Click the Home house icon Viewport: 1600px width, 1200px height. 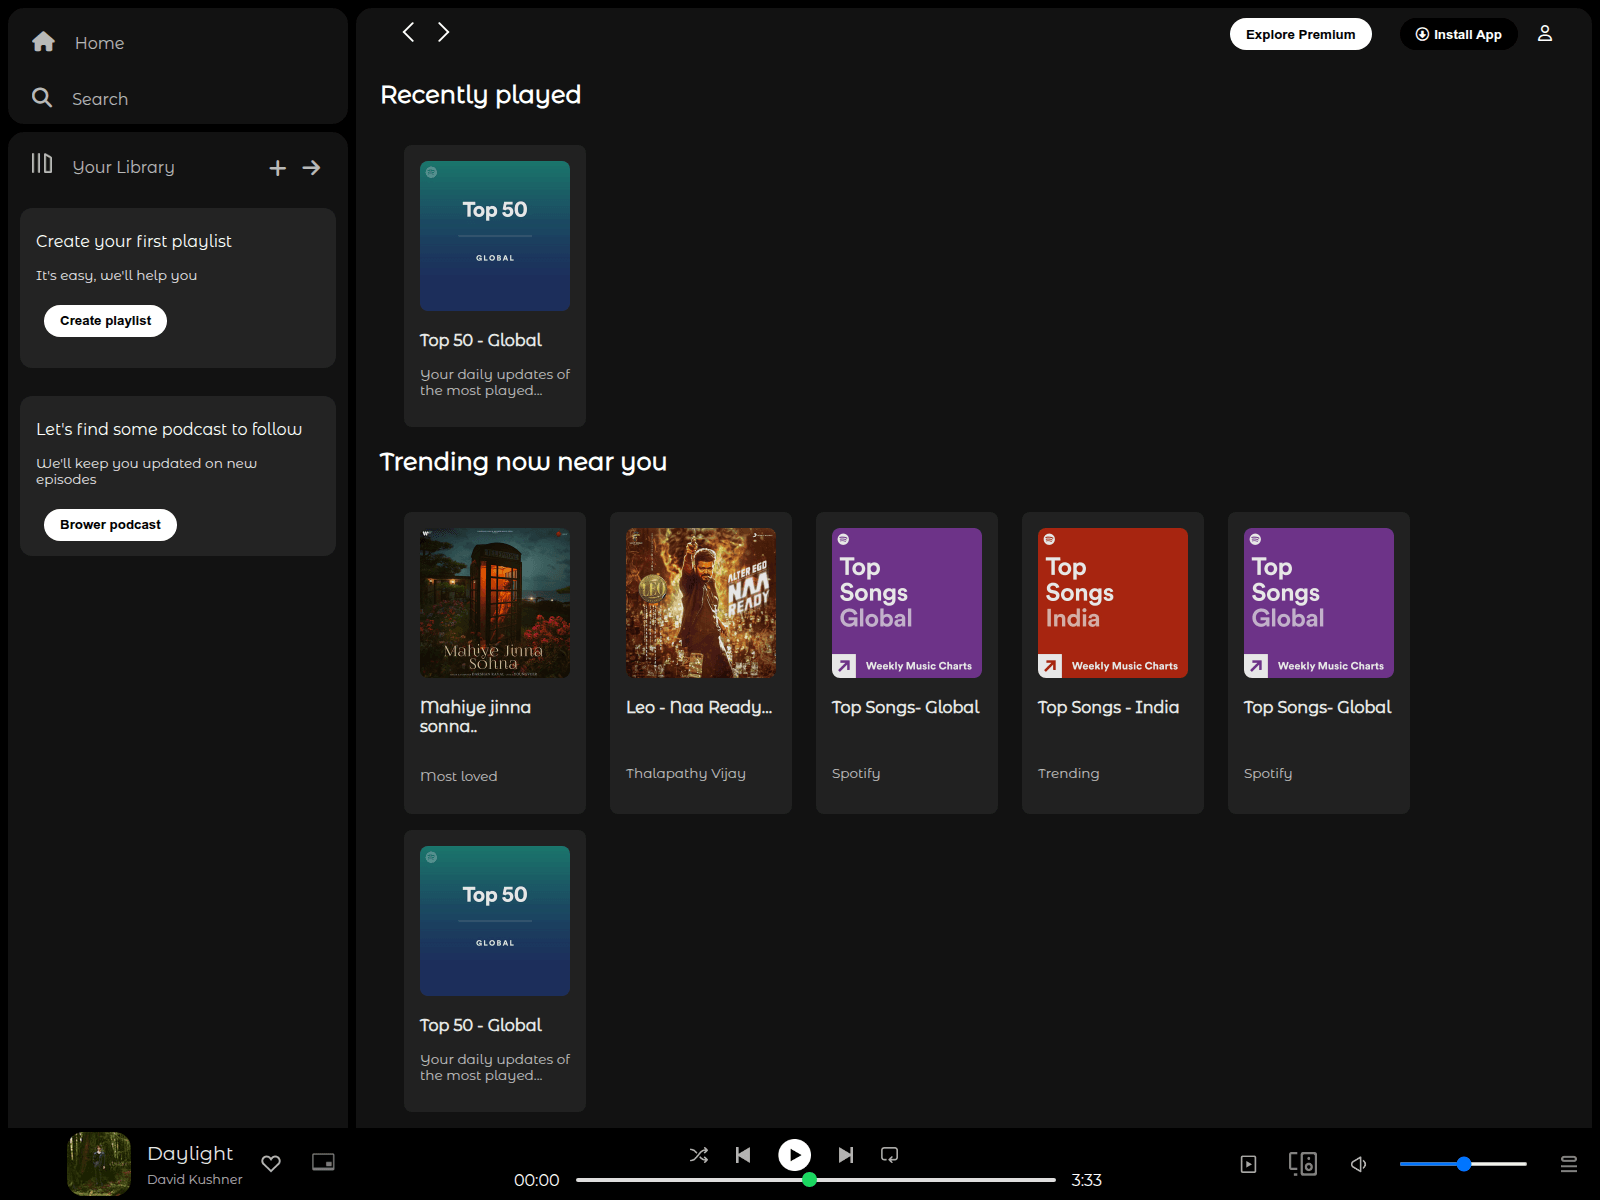pyautogui.click(x=43, y=42)
